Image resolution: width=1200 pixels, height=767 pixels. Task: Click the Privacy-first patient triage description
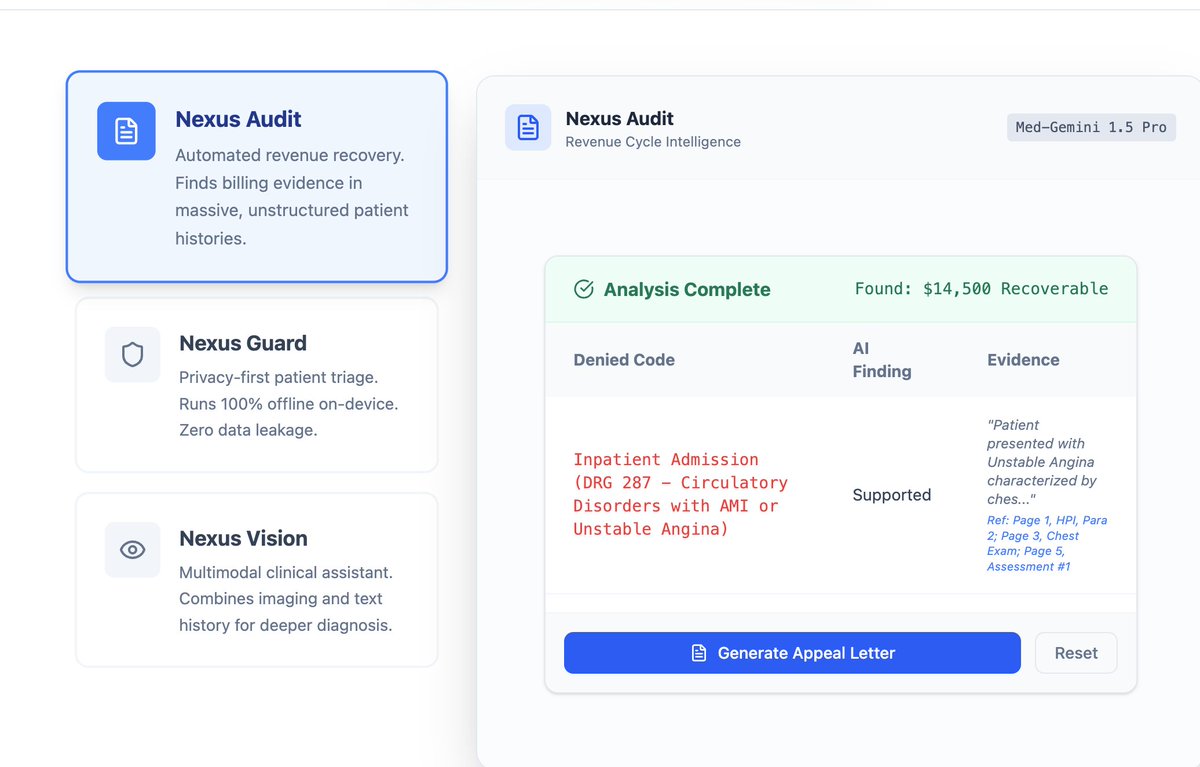pos(288,404)
